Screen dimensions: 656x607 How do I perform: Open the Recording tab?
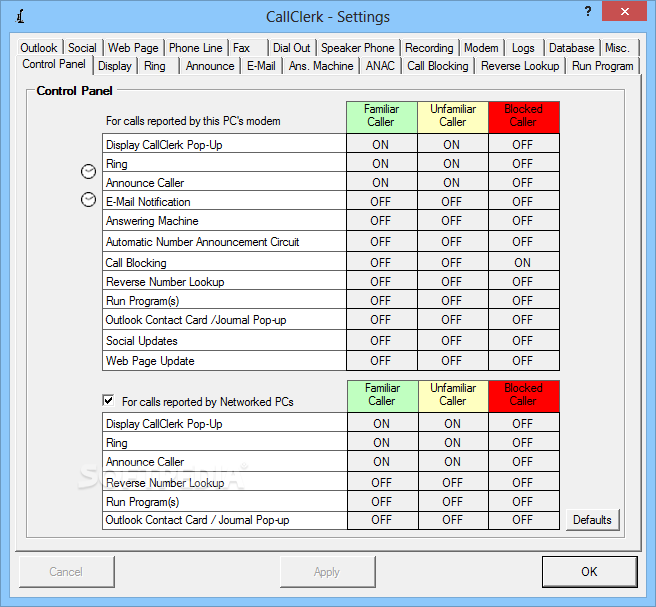click(429, 48)
